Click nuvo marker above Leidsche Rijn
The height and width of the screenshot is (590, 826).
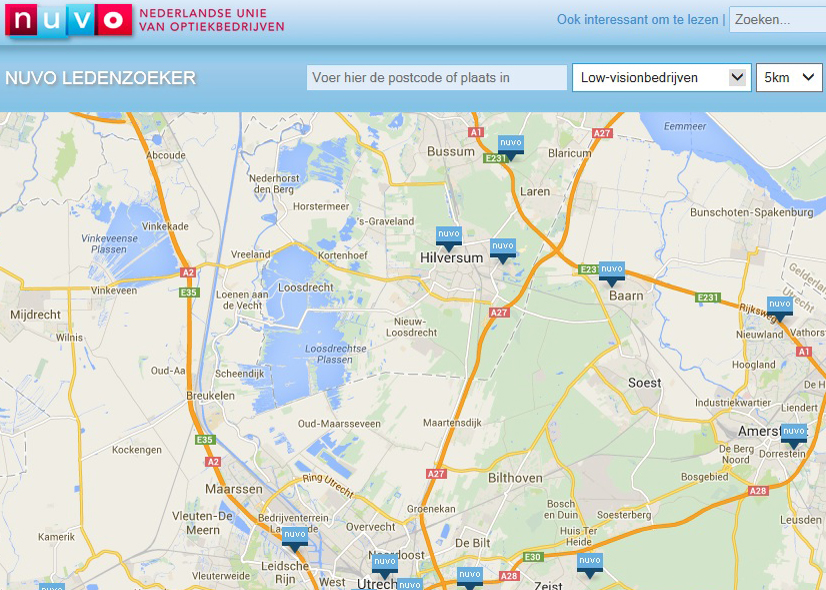pyautogui.click(x=294, y=538)
